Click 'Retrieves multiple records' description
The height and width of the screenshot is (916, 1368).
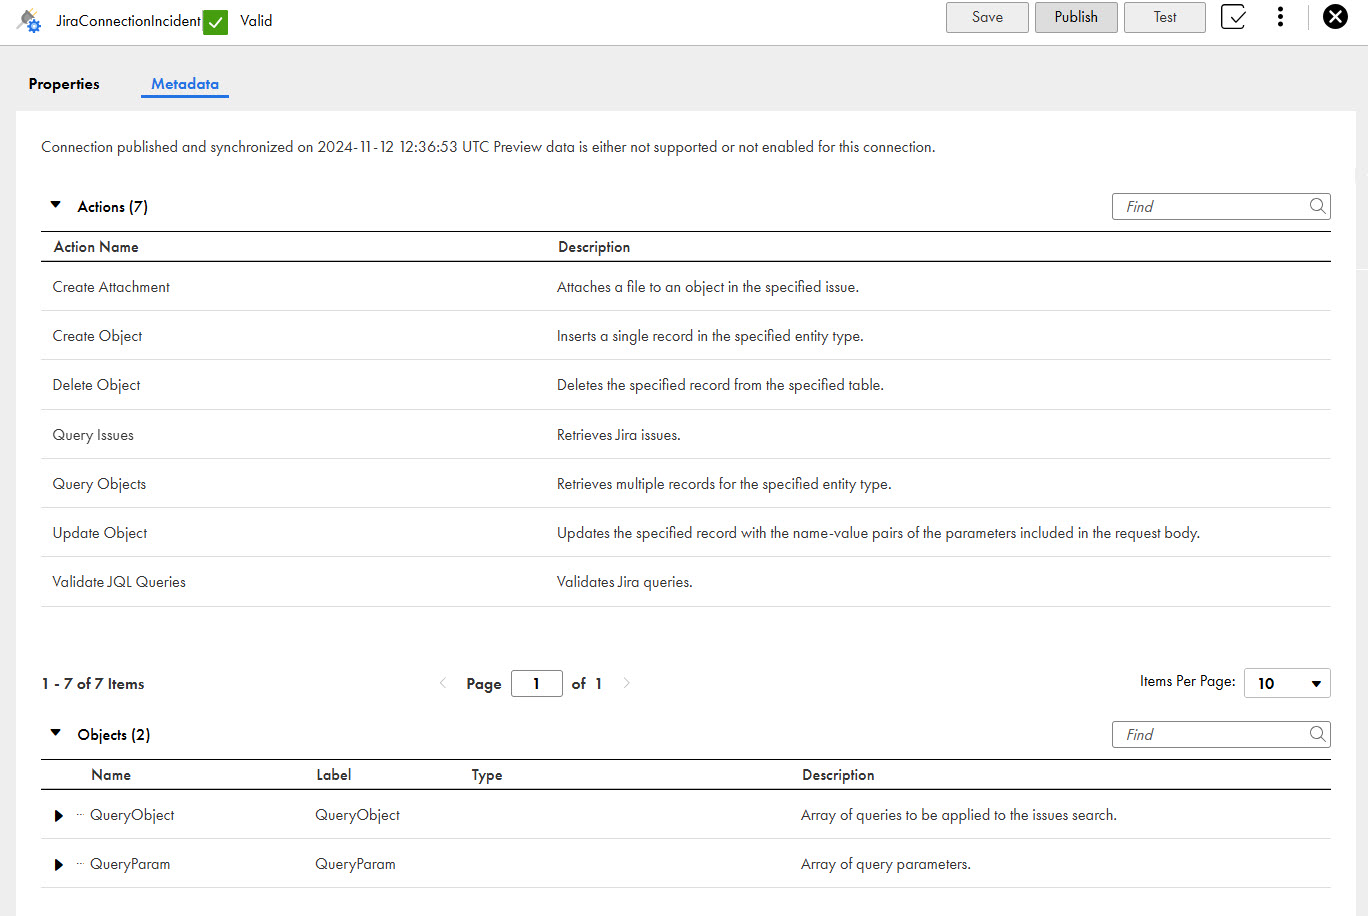click(724, 484)
